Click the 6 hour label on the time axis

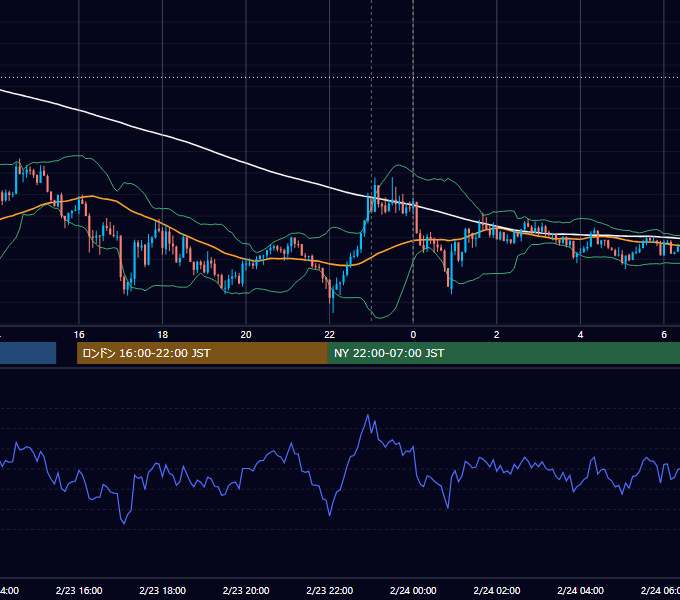(x=664, y=335)
